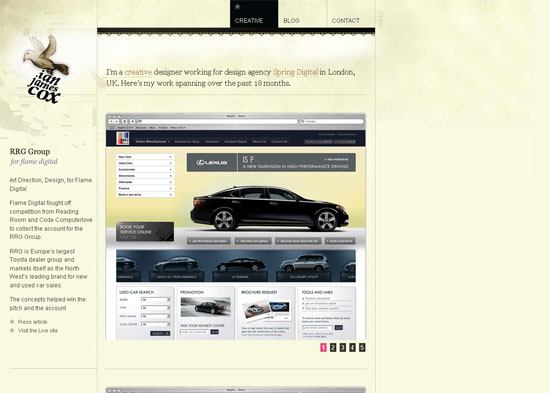
Task: Follow the 'creative' link in intro text
Action: [138, 72]
